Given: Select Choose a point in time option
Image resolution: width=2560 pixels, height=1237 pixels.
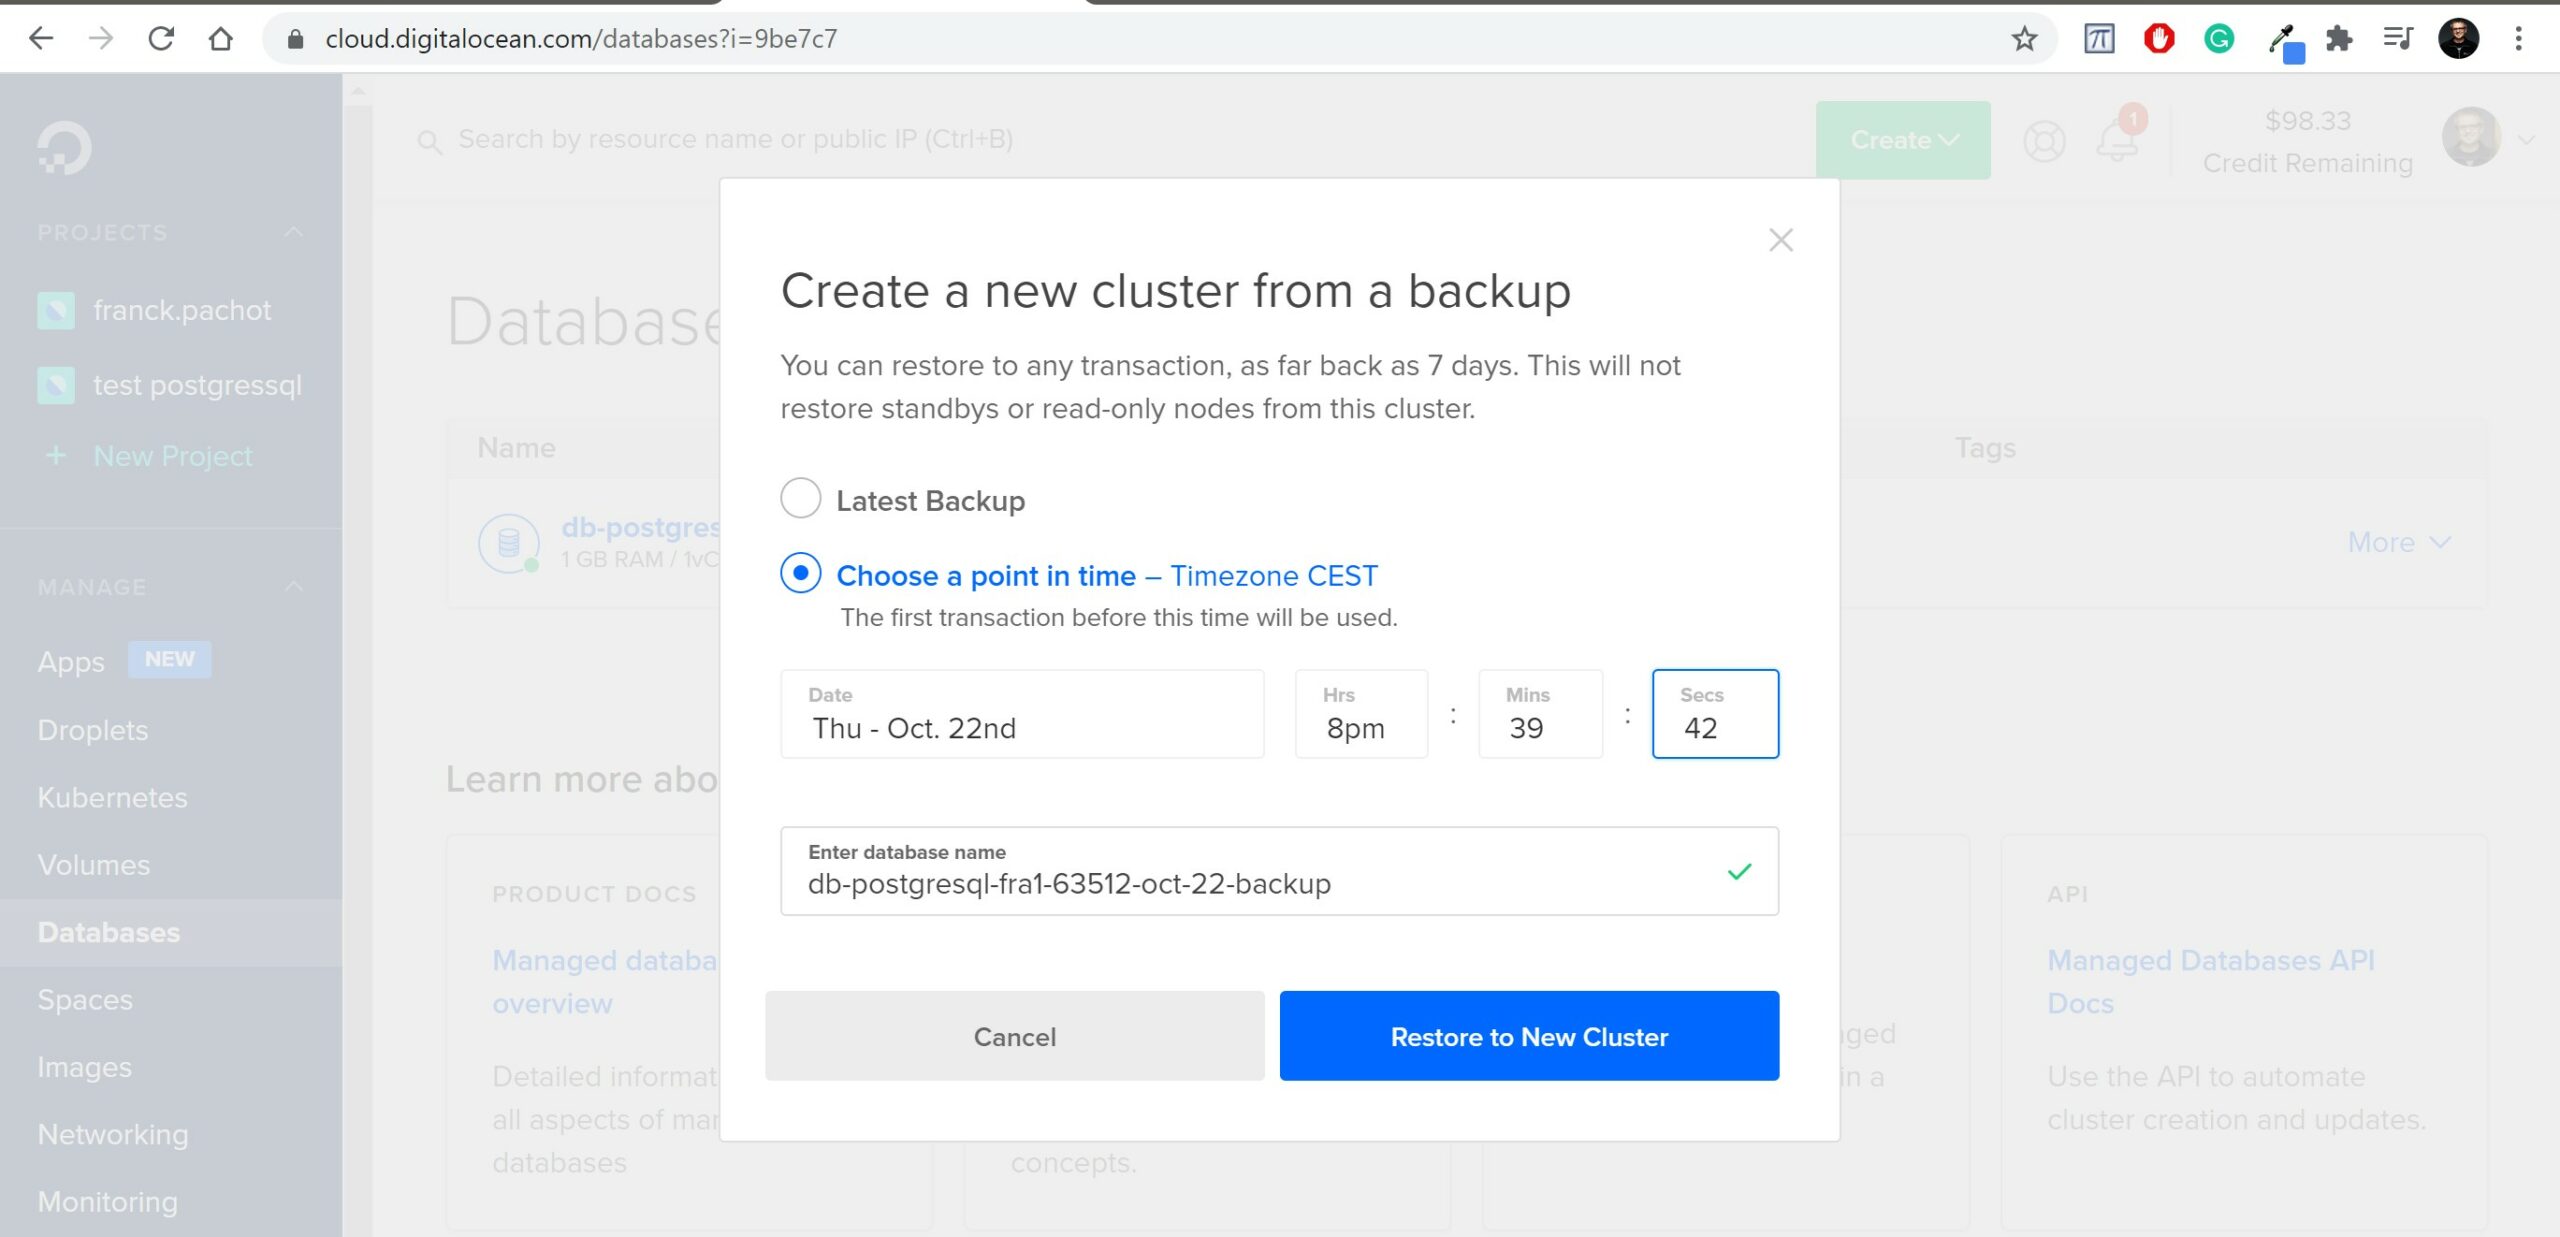Looking at the screenshot, I should tap(800, 573).
